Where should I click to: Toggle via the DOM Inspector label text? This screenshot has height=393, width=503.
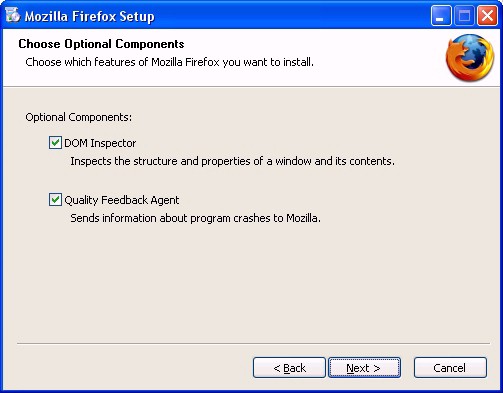pyautogui.click(x=100, y=143)
